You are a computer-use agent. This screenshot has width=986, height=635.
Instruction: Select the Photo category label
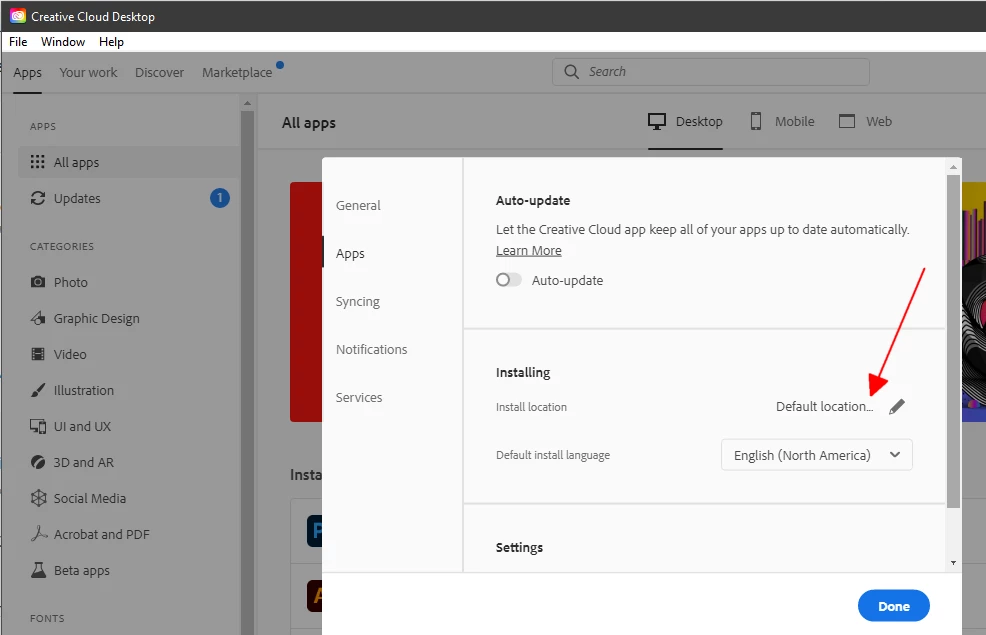[x=70, y=282]
